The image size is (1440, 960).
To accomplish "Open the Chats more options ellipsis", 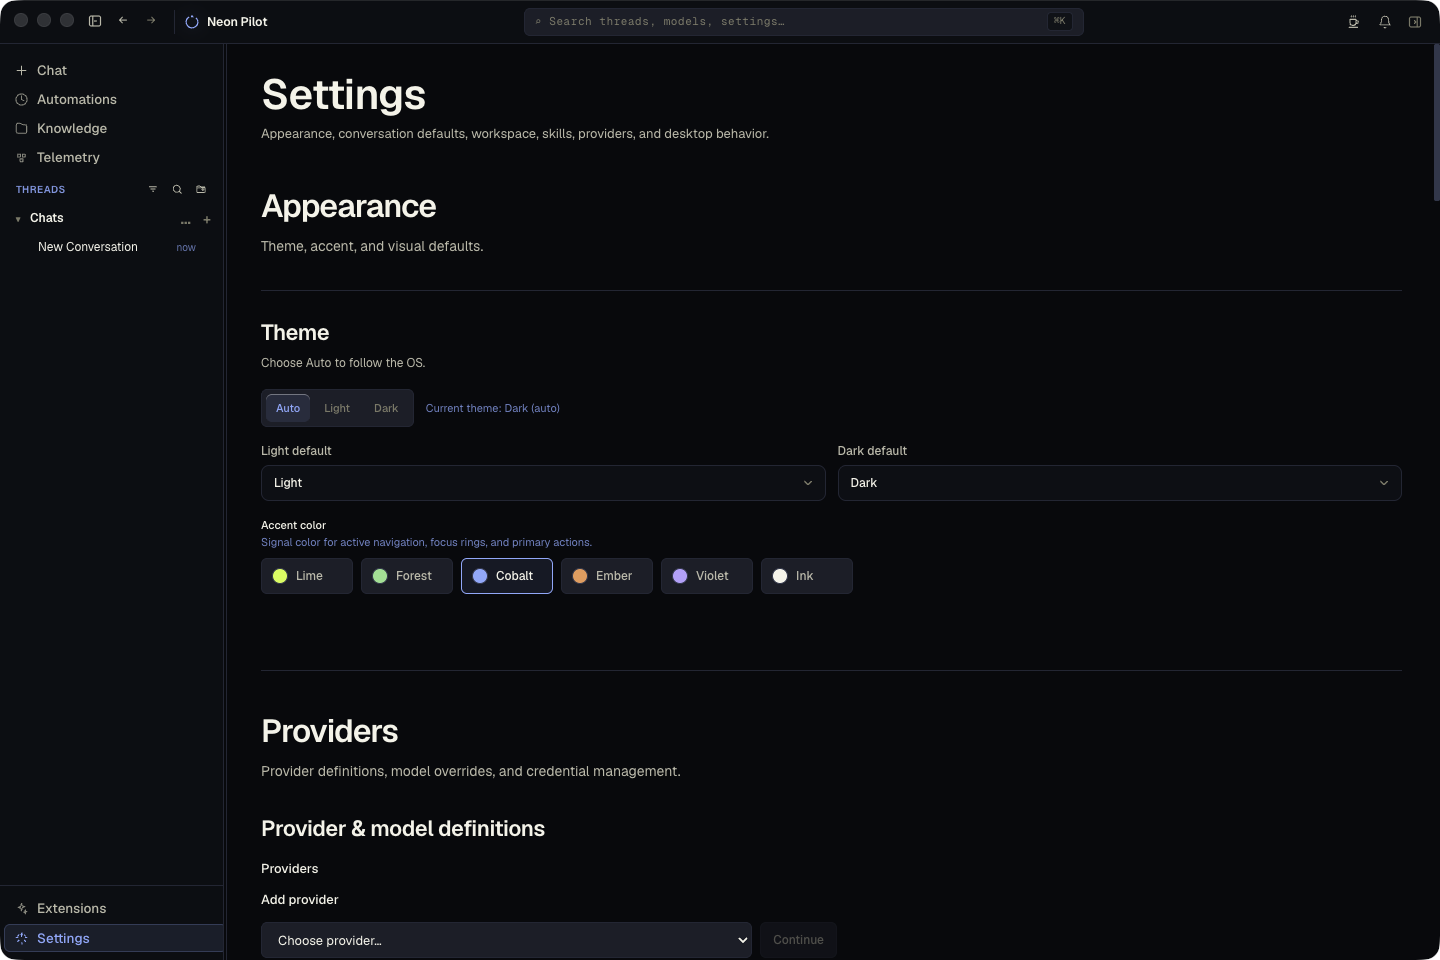I will [x=185, y=220].
